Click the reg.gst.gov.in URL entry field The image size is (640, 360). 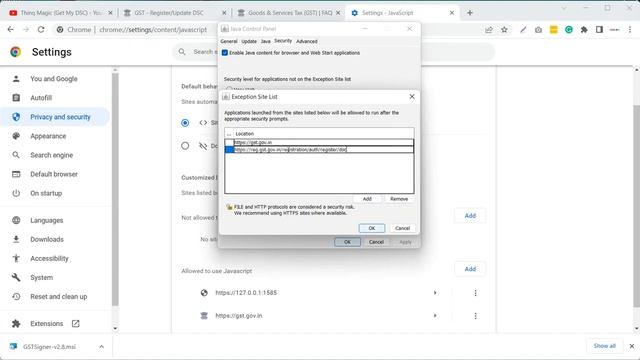point(324,150)
